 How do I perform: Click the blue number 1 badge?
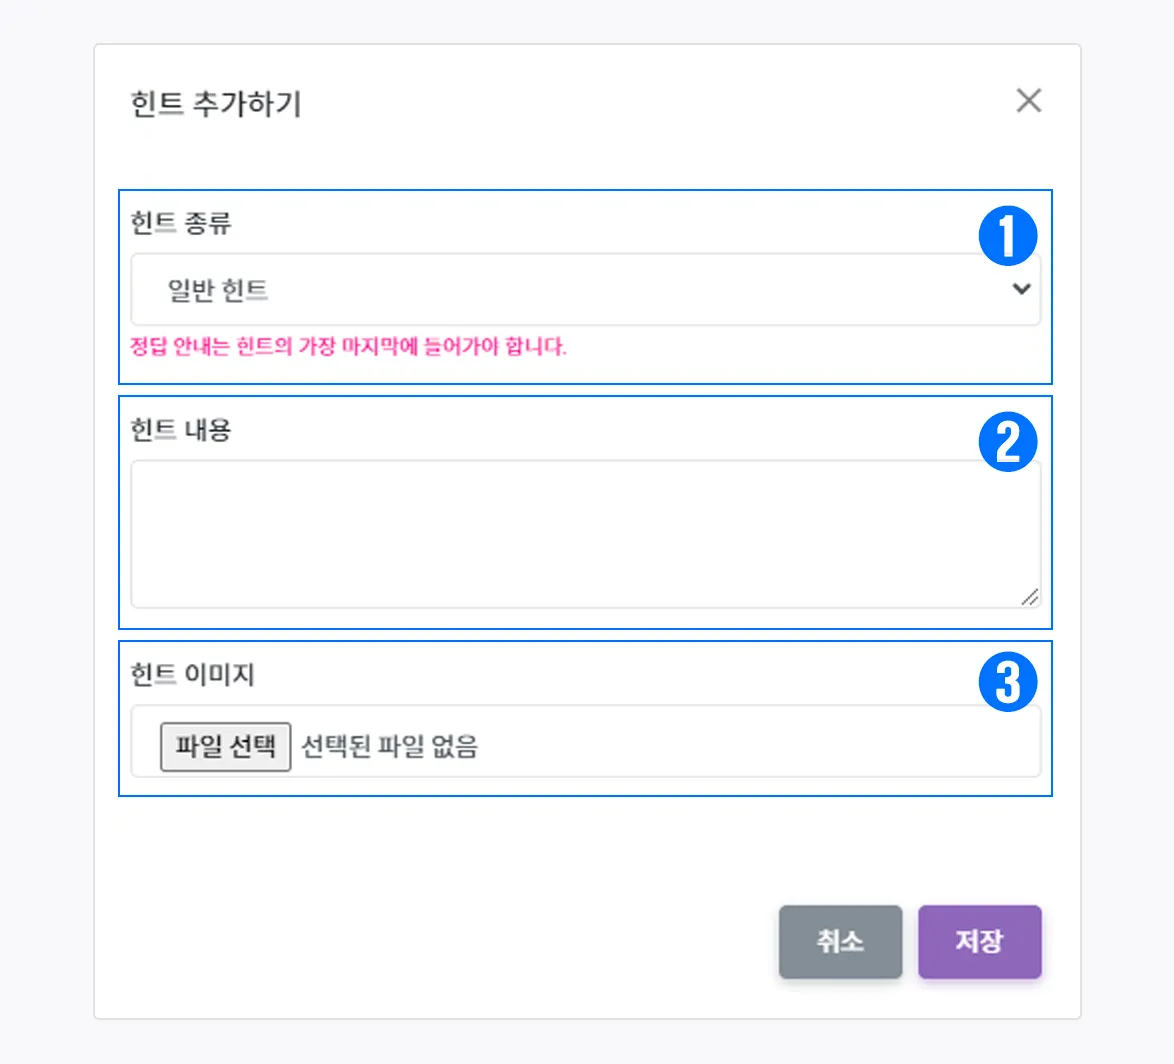[1007, 237]
